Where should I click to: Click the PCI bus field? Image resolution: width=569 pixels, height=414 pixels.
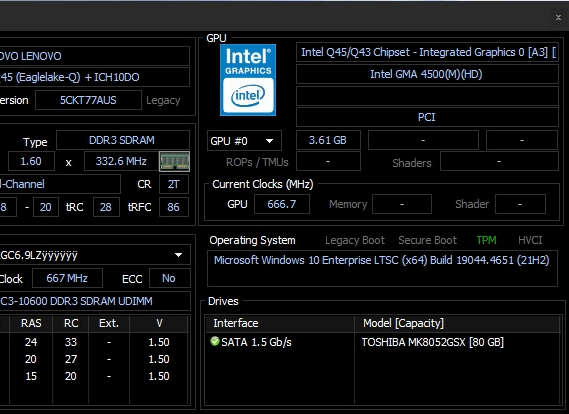click(427, 117)
